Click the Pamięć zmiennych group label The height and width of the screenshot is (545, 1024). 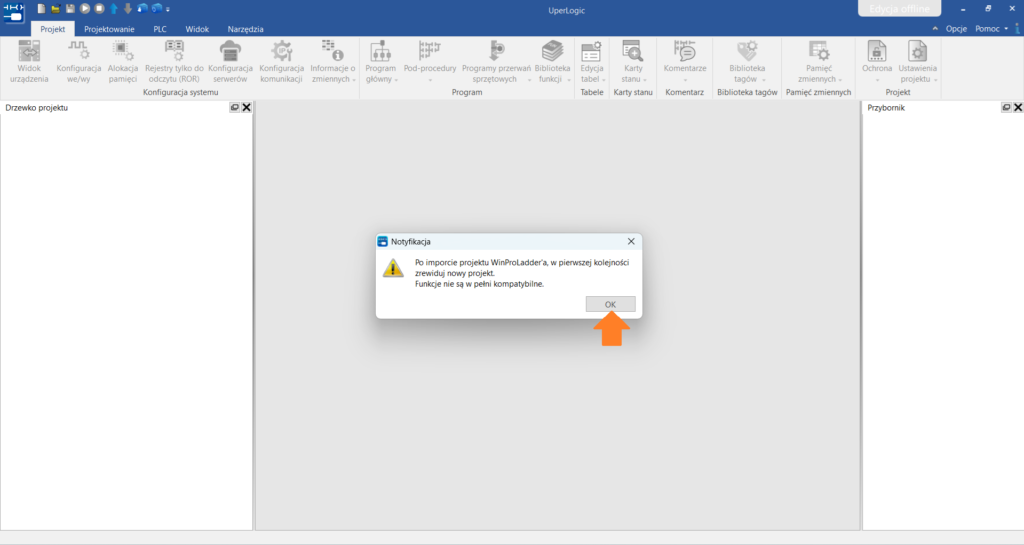tap(818, 93)
